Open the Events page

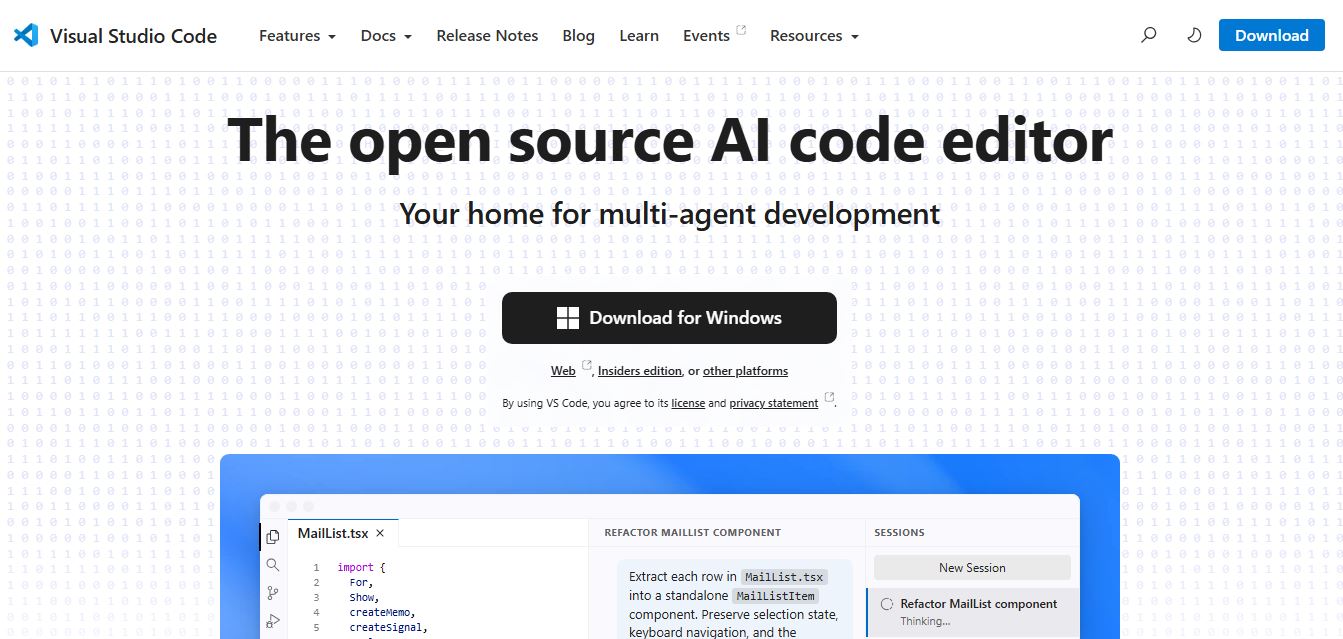tap(706, 36)
